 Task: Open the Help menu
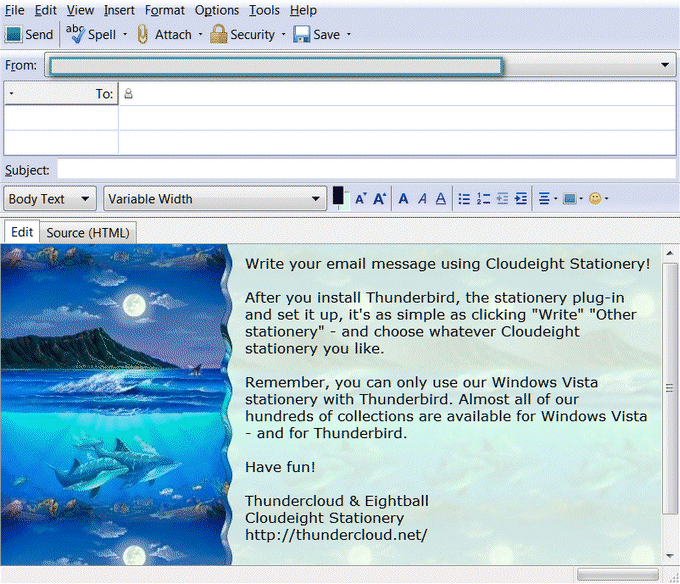click(303, 10)
